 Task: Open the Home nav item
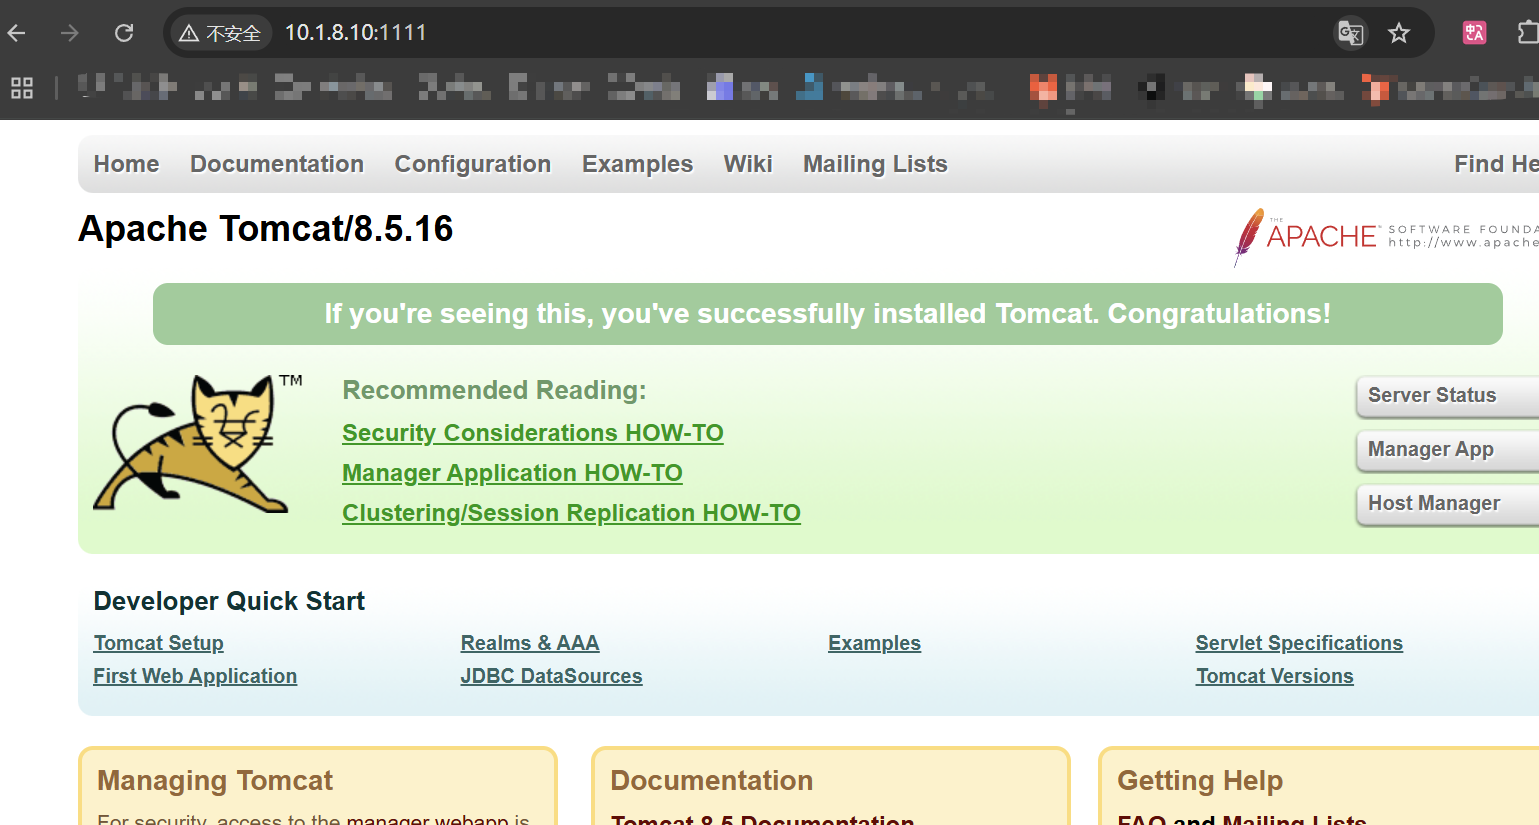[x=126, y=164]
